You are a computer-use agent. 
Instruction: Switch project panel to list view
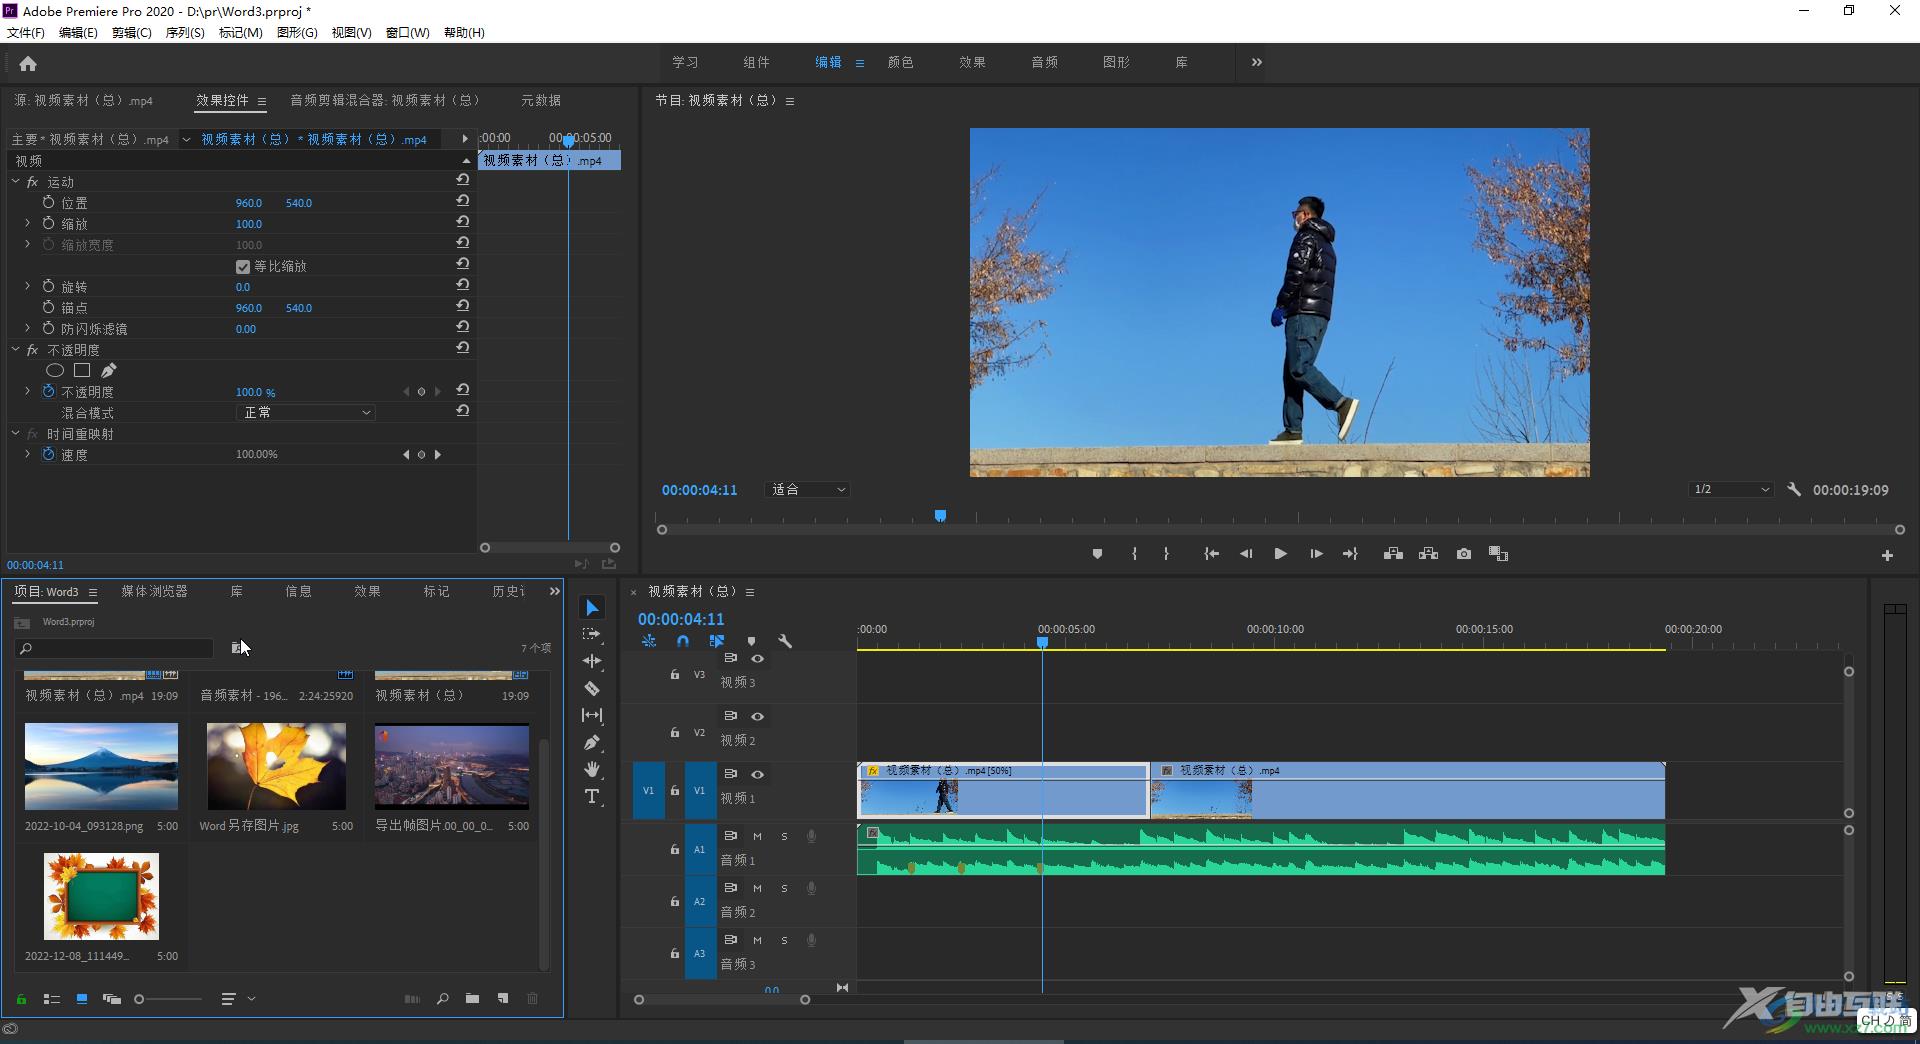(x=52, y=999)
